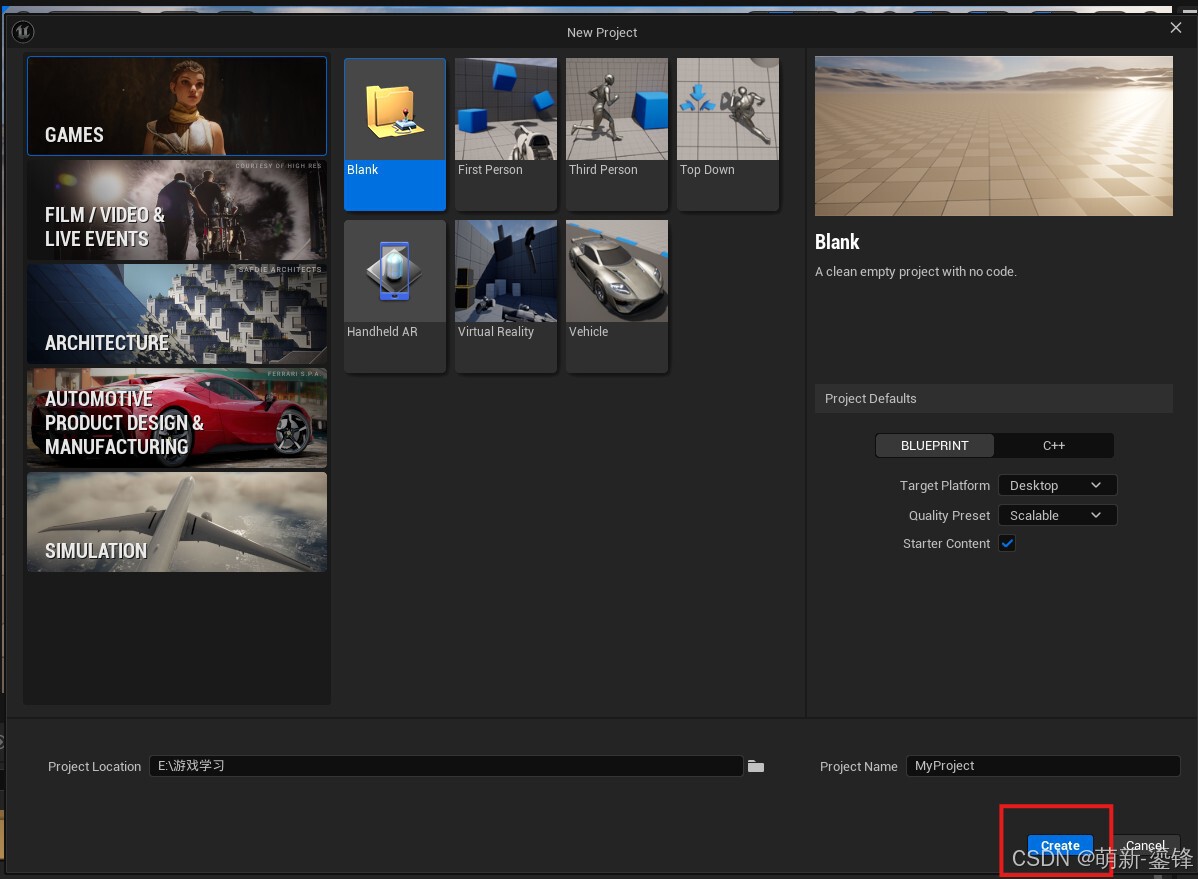Switch to Film / Video & Live Events category
The width and height of the screenshot is (1198, 879).
176,210
